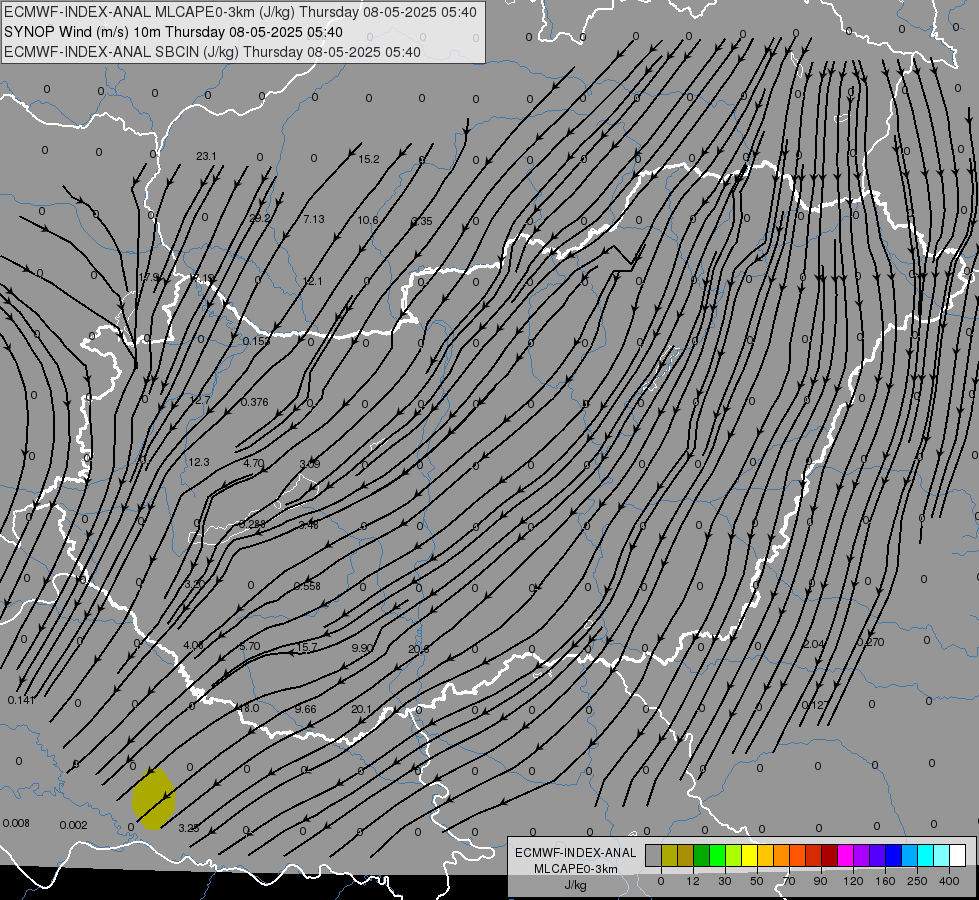
Task: Click the legend tick label '90'
Action: point(820,881)
